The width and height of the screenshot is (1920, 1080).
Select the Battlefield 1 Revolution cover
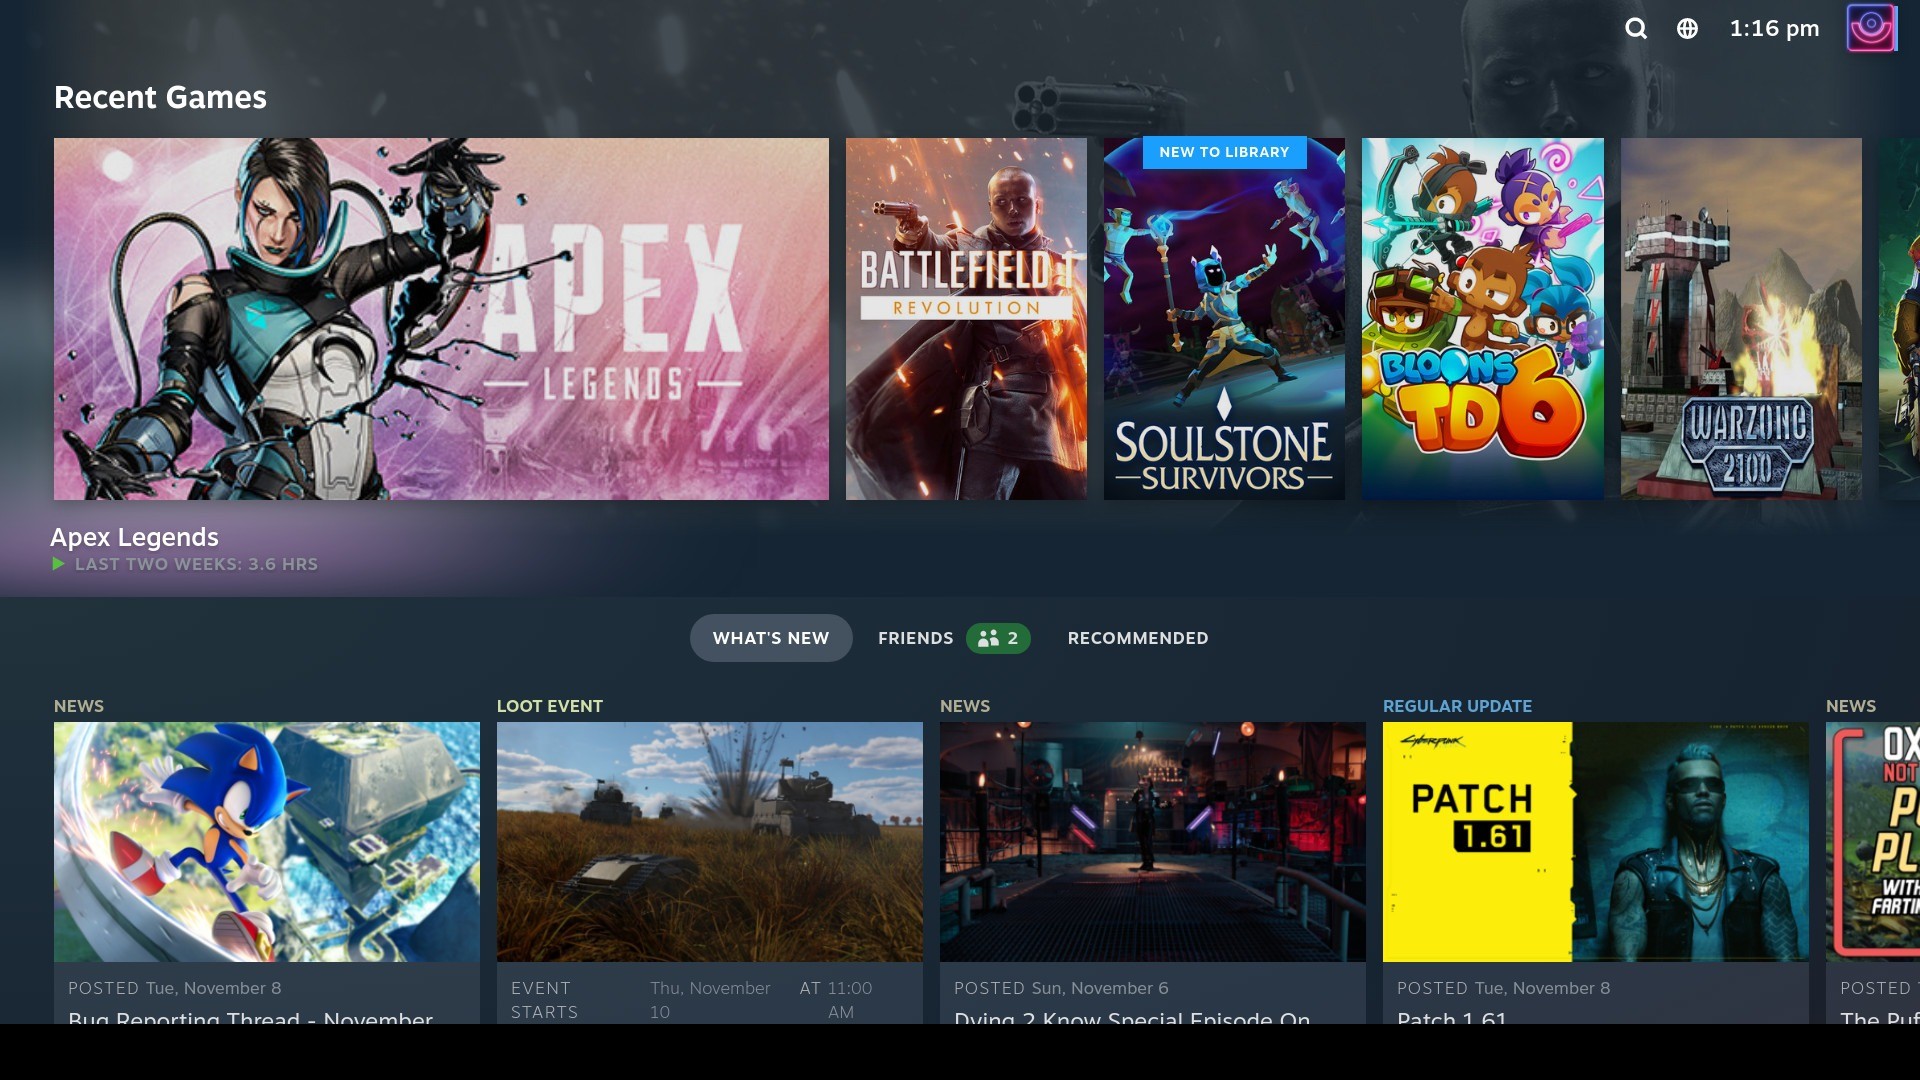click(x=966, y=319)
